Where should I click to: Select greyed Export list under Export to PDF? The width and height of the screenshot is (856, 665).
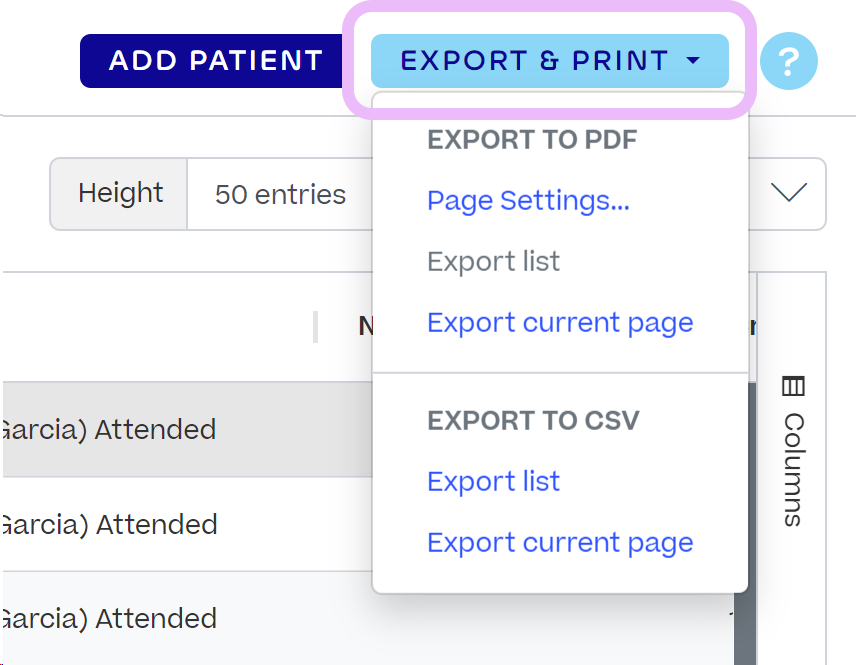click(493, 262)
